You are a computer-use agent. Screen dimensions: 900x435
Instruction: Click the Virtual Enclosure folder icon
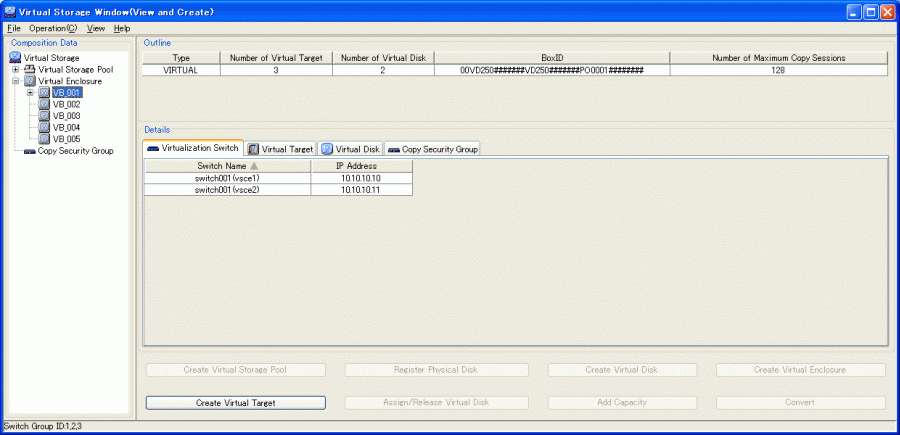click(x=30, y=81)
